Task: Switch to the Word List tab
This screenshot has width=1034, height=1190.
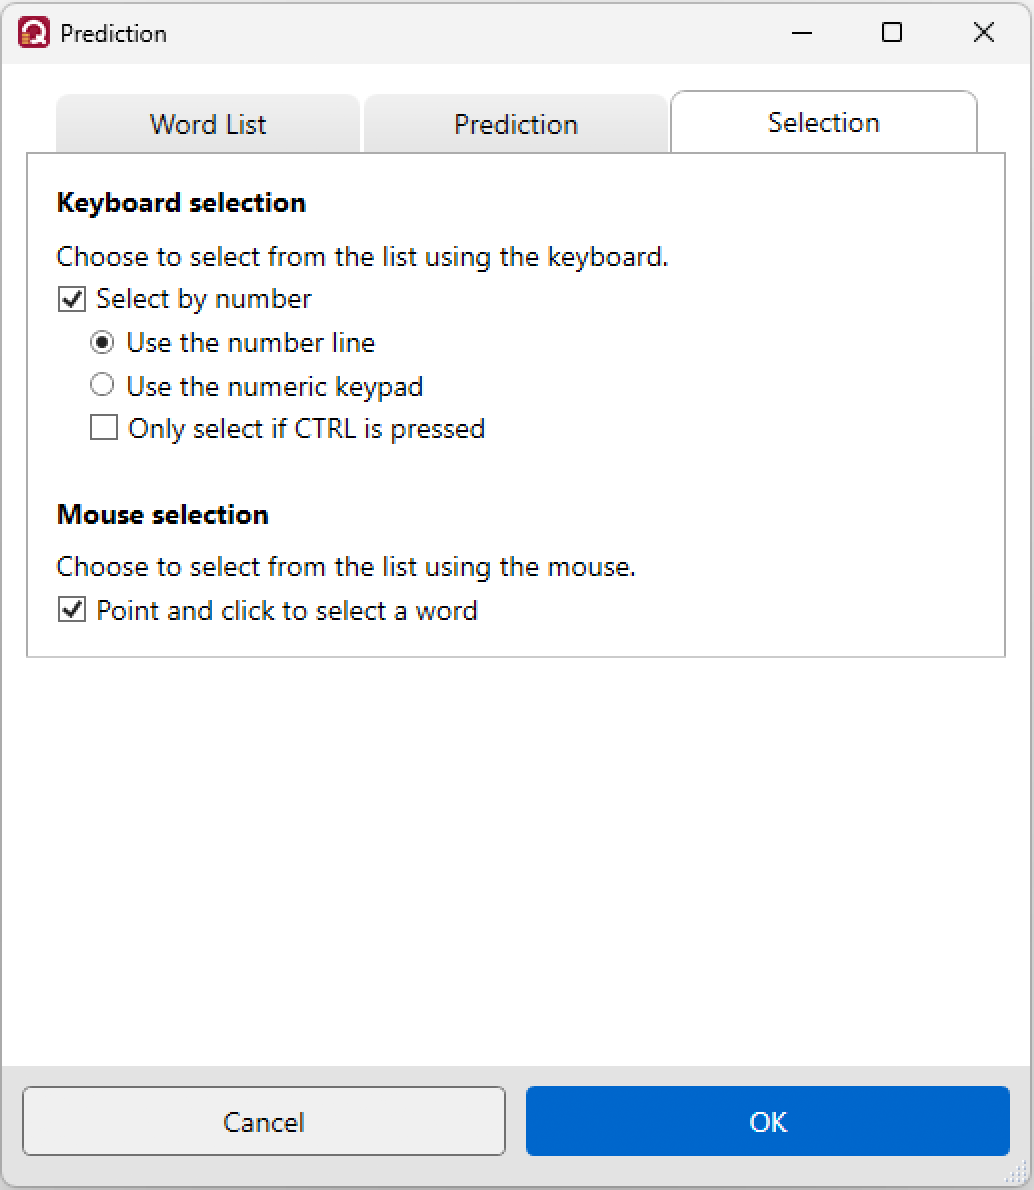Action: 207,124
